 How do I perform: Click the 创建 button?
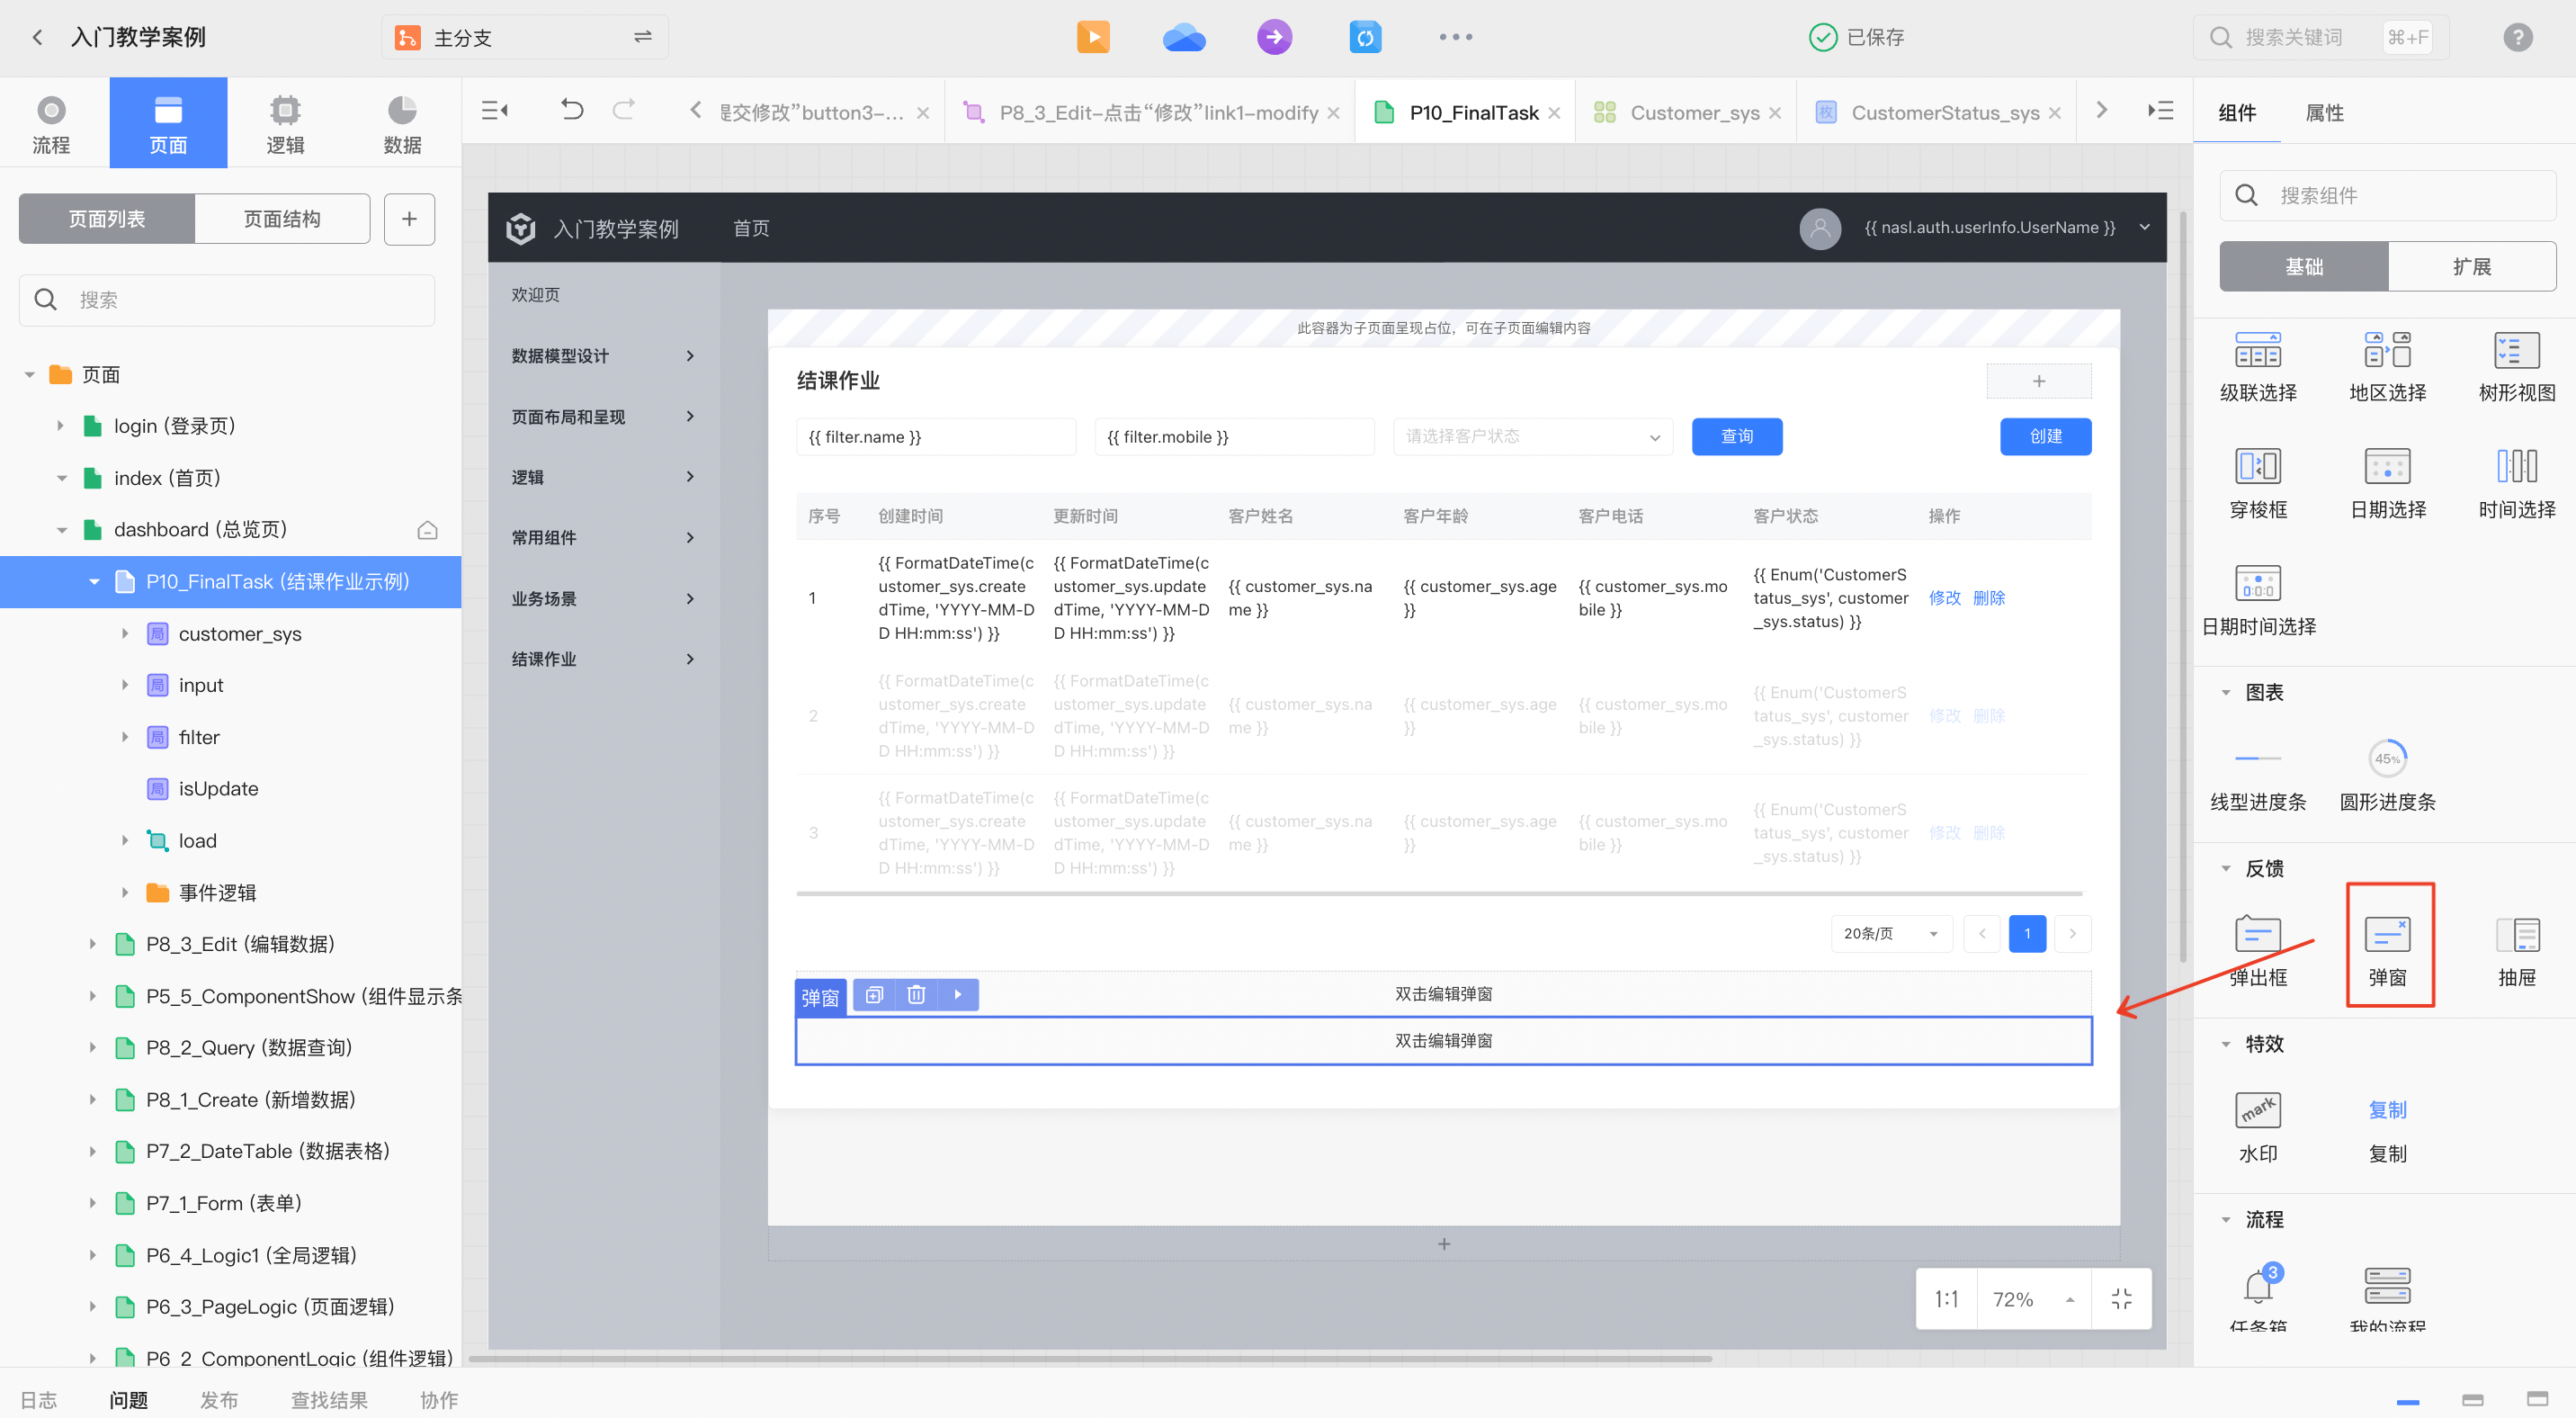click(2045, 437)
